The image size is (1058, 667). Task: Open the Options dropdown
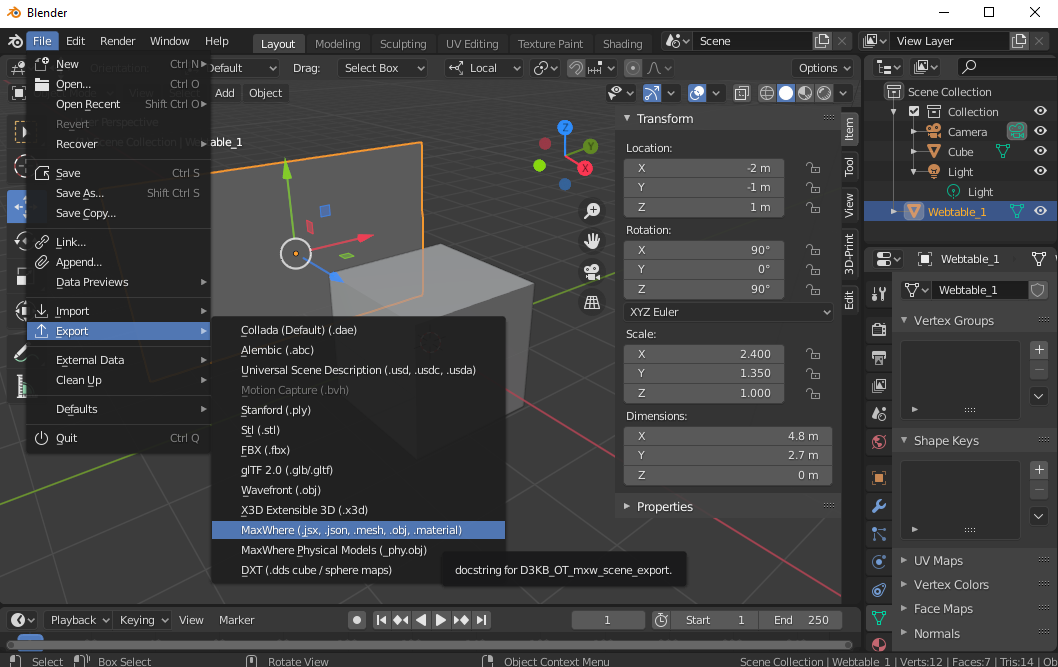(x=824, y=68)
